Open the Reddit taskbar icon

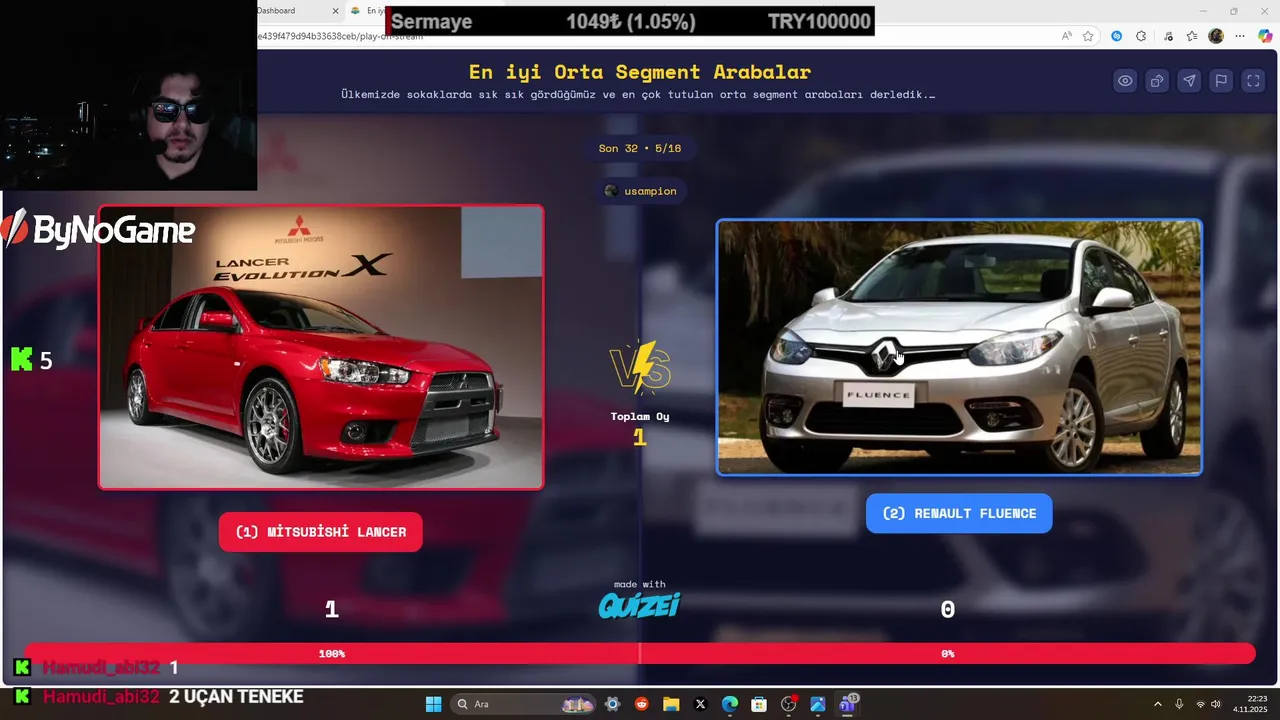(x=642, y=704)
